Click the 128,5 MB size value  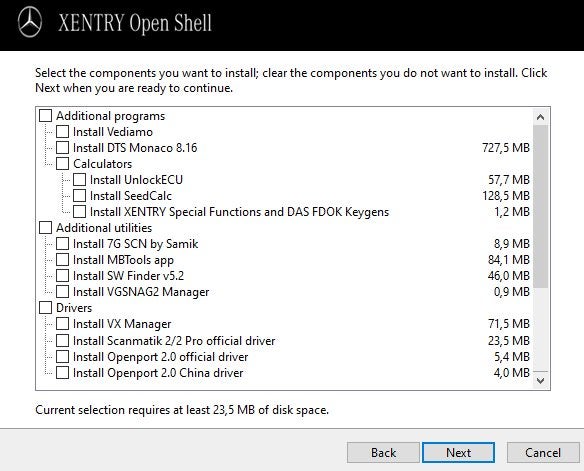point(506,196)
